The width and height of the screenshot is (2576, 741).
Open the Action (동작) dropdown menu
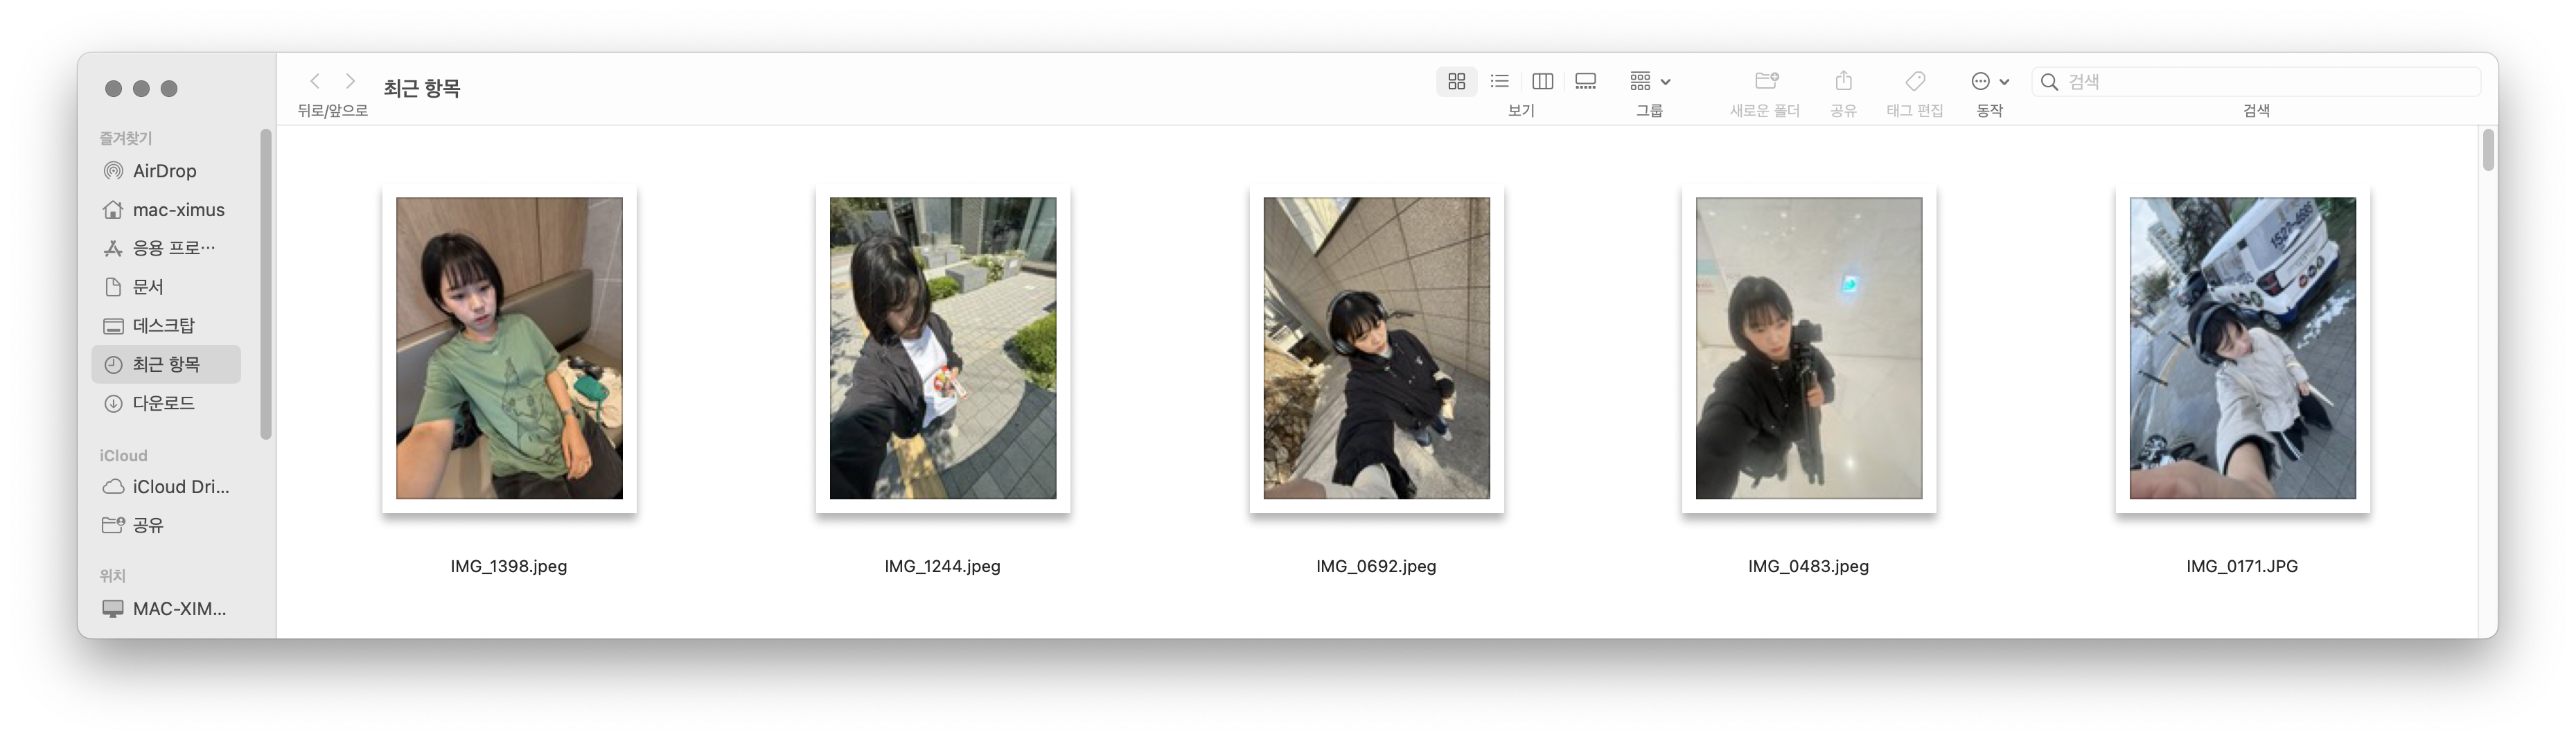[1989, 81]
